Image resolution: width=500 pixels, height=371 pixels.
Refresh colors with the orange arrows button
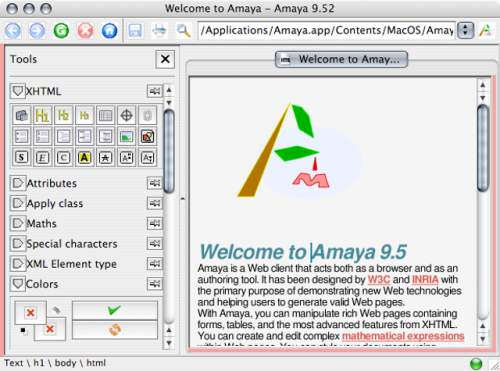point(115,330)
